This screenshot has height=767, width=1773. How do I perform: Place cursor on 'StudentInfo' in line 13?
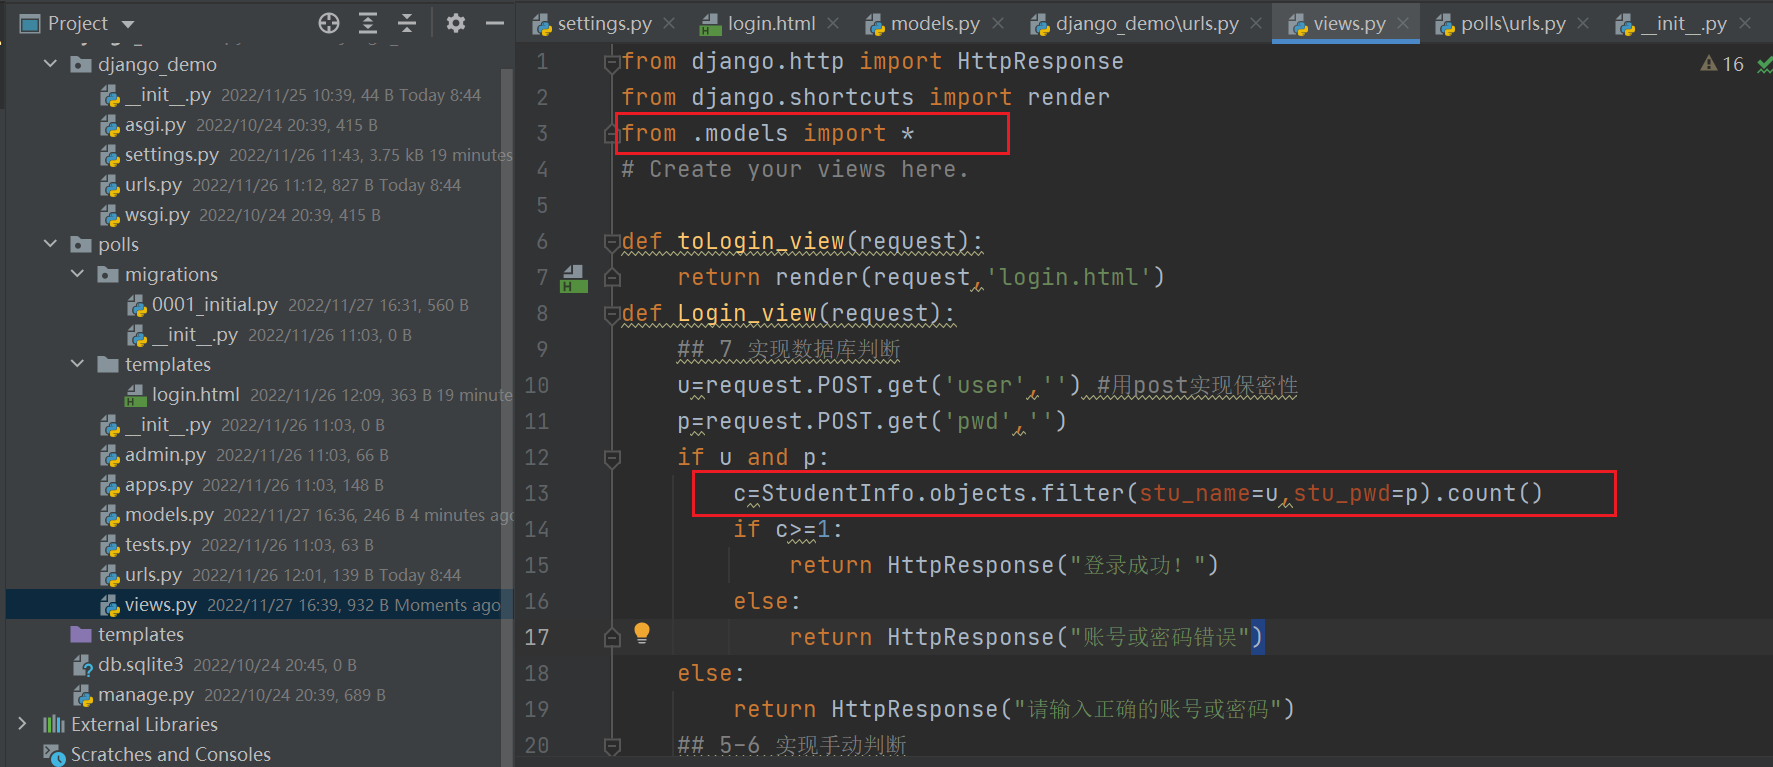838,494
